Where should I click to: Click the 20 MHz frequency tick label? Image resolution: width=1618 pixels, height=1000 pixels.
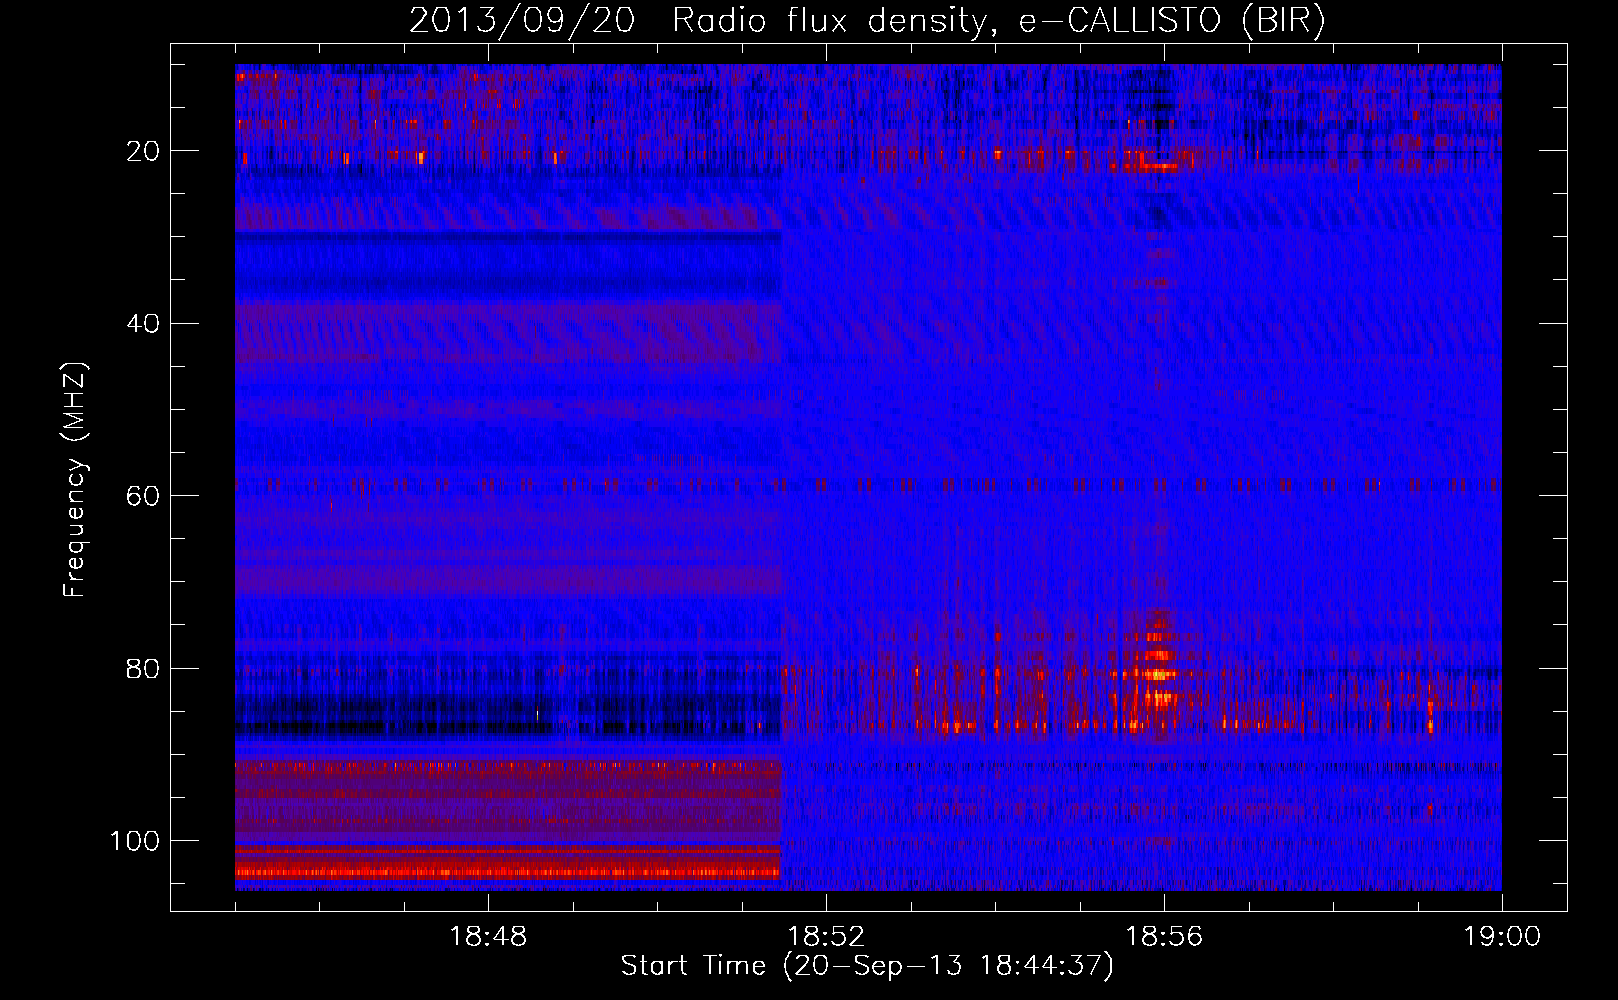[144, 151]
